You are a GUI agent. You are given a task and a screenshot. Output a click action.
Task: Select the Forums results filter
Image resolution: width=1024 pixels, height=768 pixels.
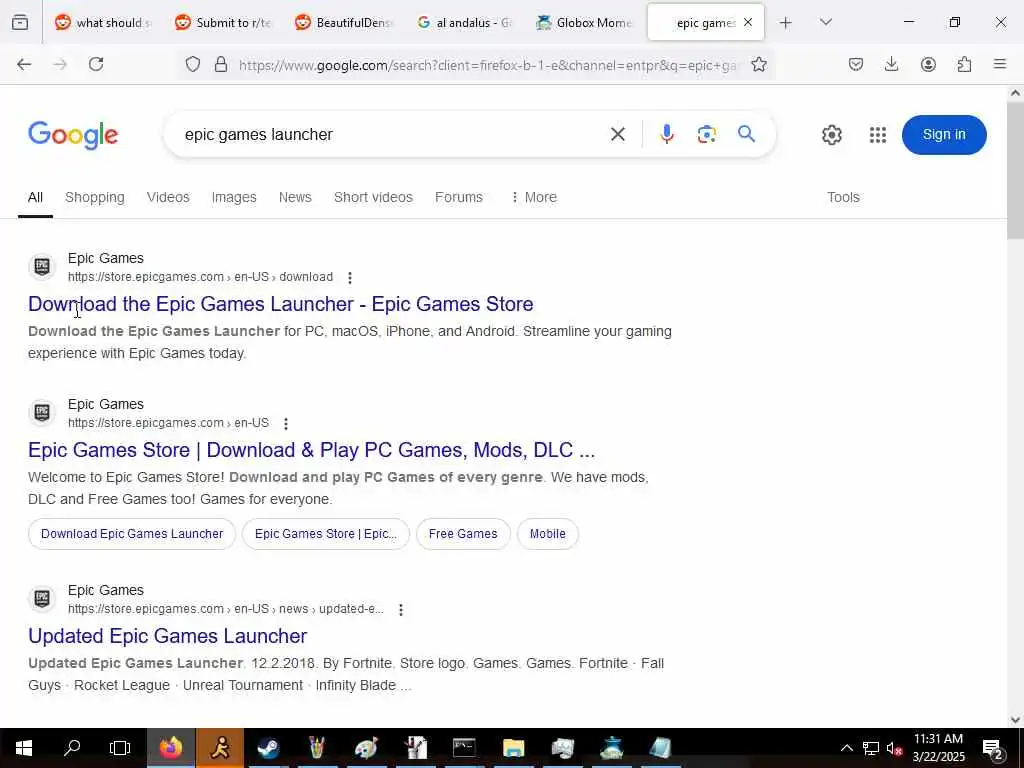[458, 197]
